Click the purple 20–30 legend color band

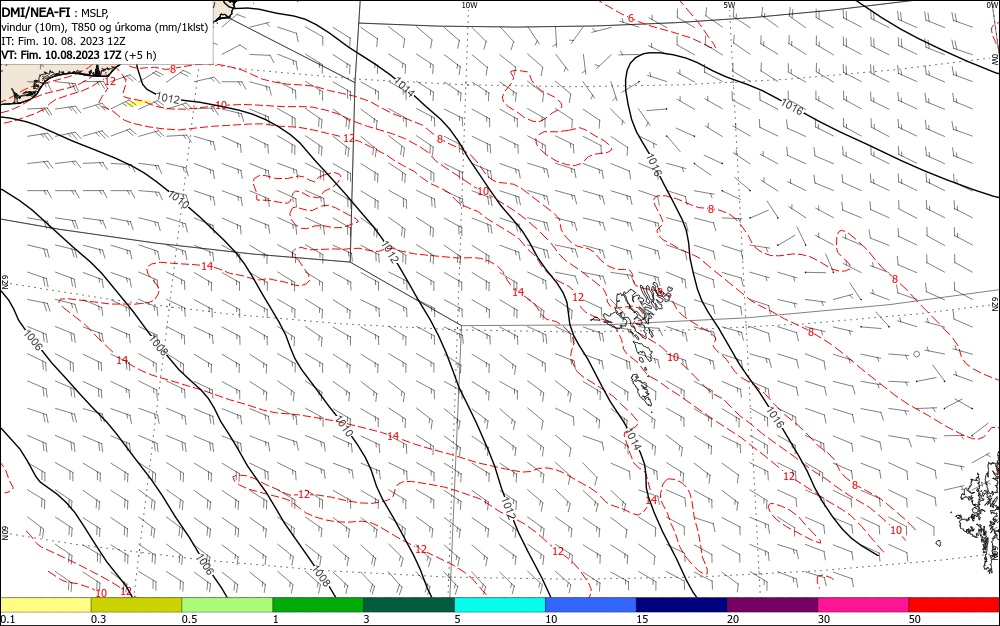pyautogui.click(x=772, y=605)
